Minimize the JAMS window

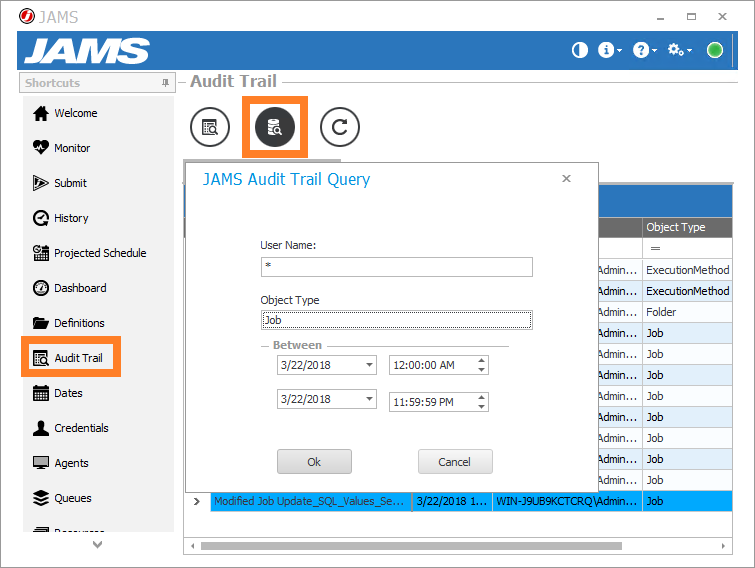pyautogui.click(x=660, y=17)
